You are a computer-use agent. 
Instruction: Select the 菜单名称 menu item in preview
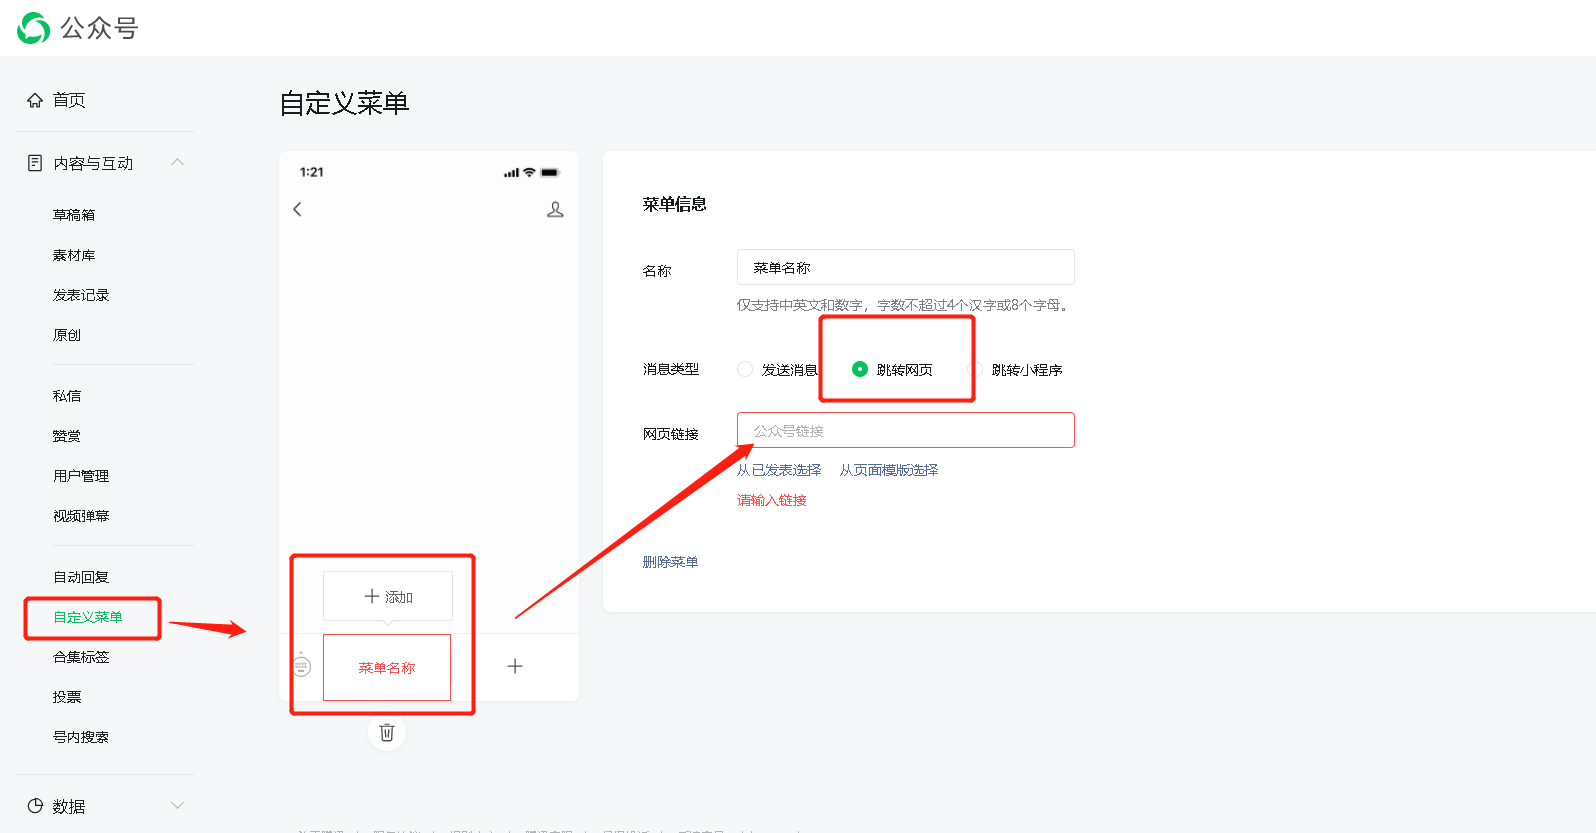387,667
